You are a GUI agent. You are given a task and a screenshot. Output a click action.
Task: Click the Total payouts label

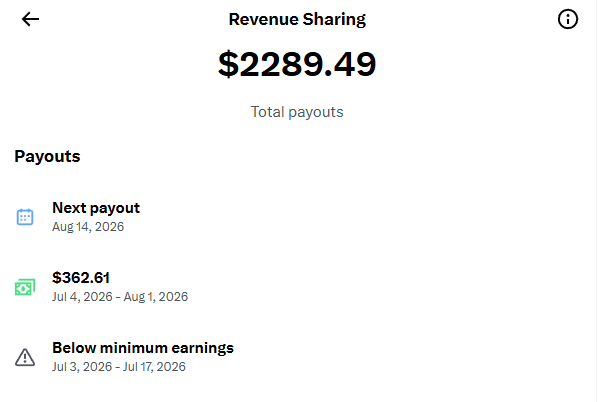point(297,112)
